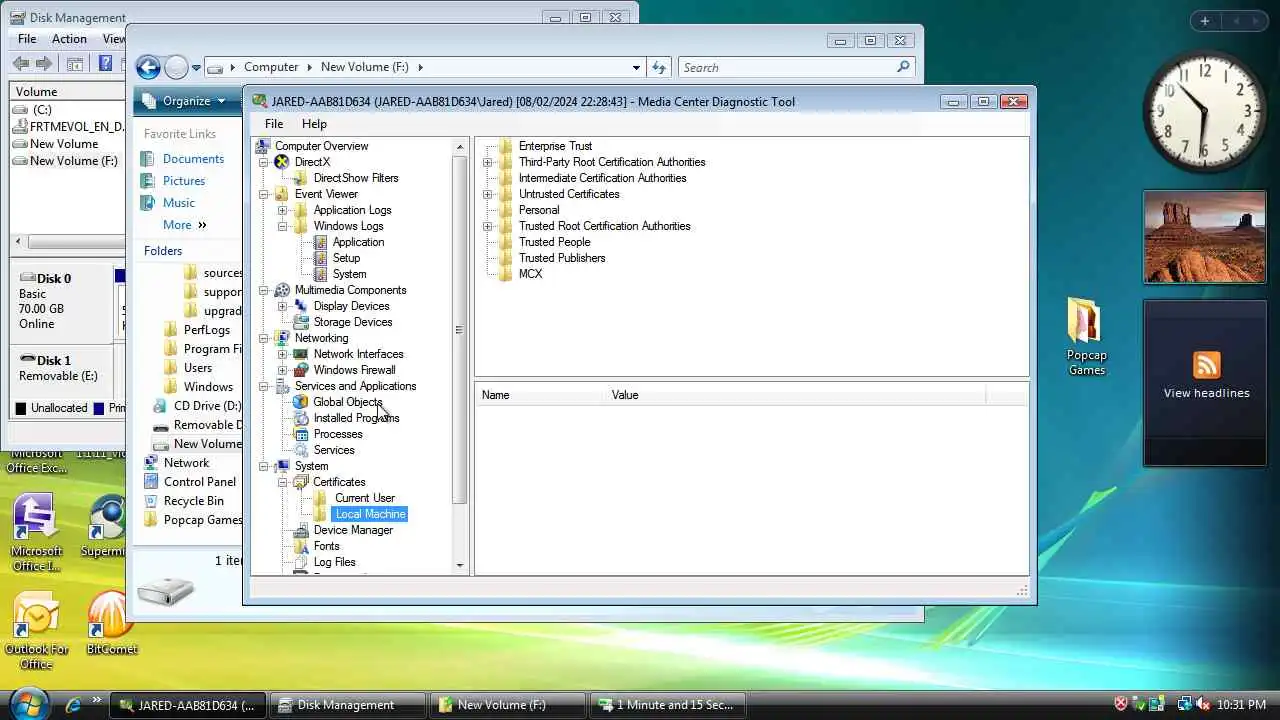
Task: Click the Event Viewer node icon
Action: 282,194
